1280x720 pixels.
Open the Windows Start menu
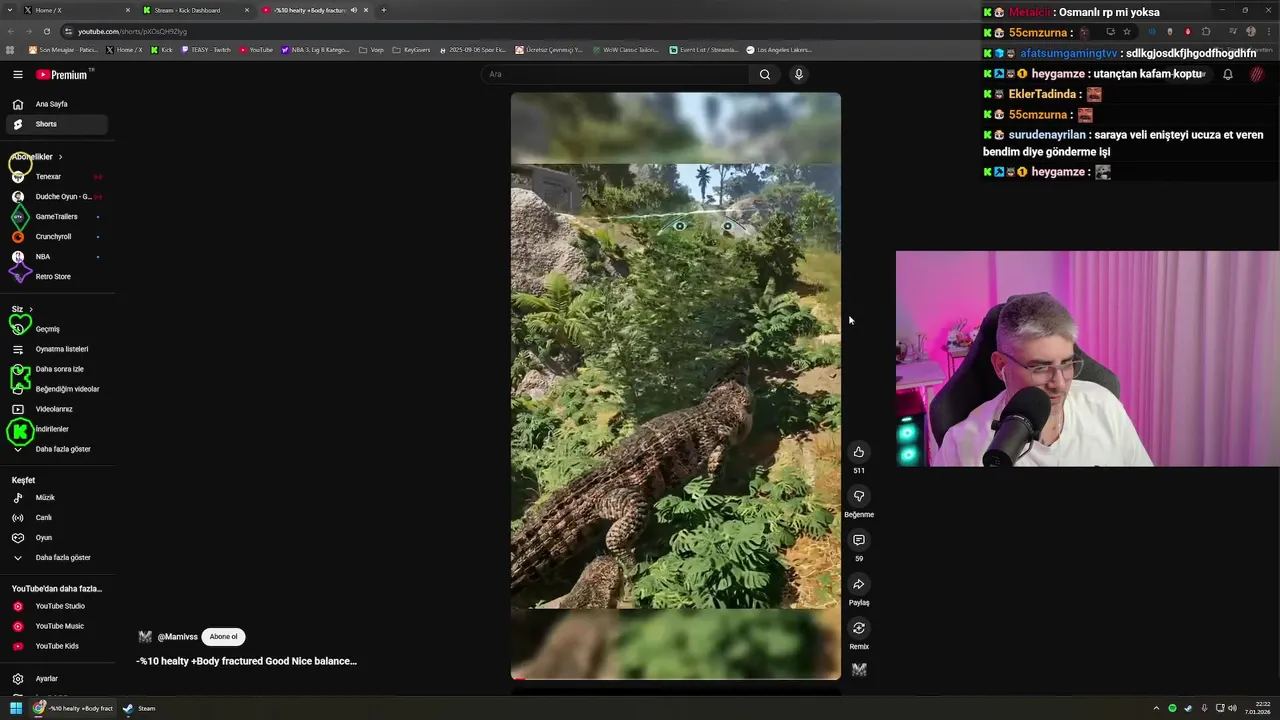point(16,708)
